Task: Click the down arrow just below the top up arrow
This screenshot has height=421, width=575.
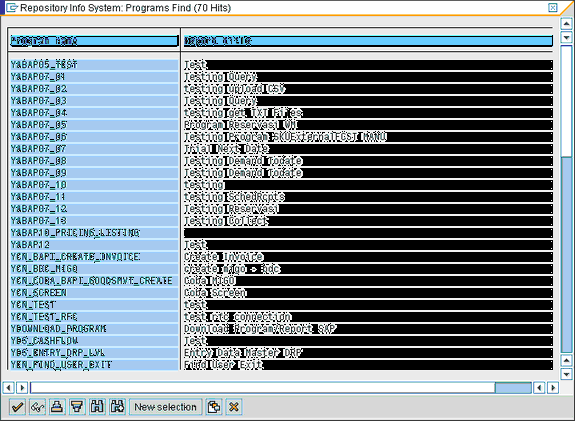Action: (x=567, y=37)
